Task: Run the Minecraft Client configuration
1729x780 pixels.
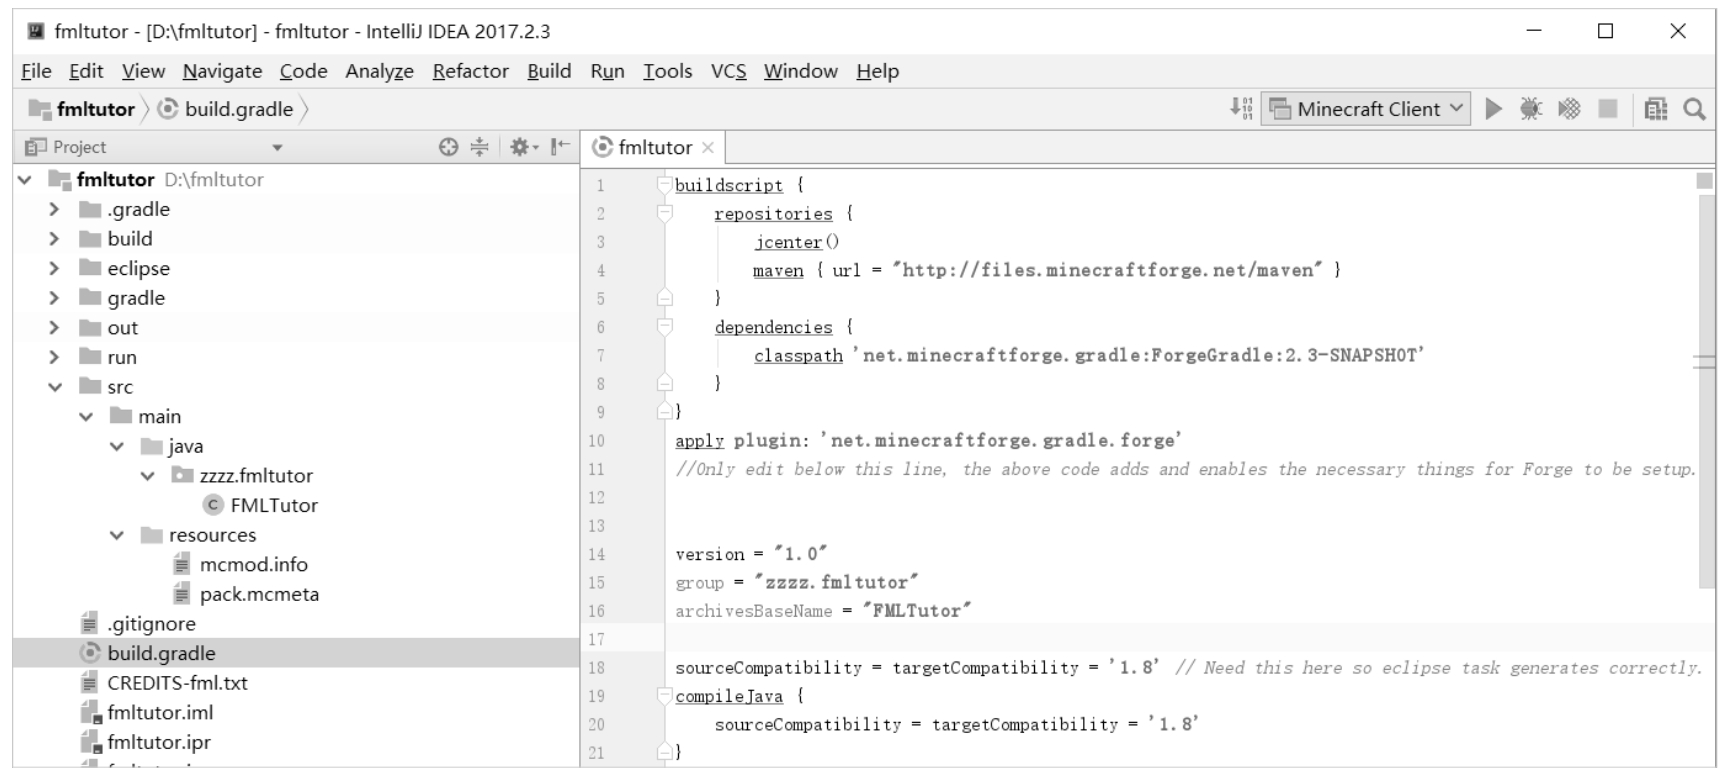Action: 1493,109
